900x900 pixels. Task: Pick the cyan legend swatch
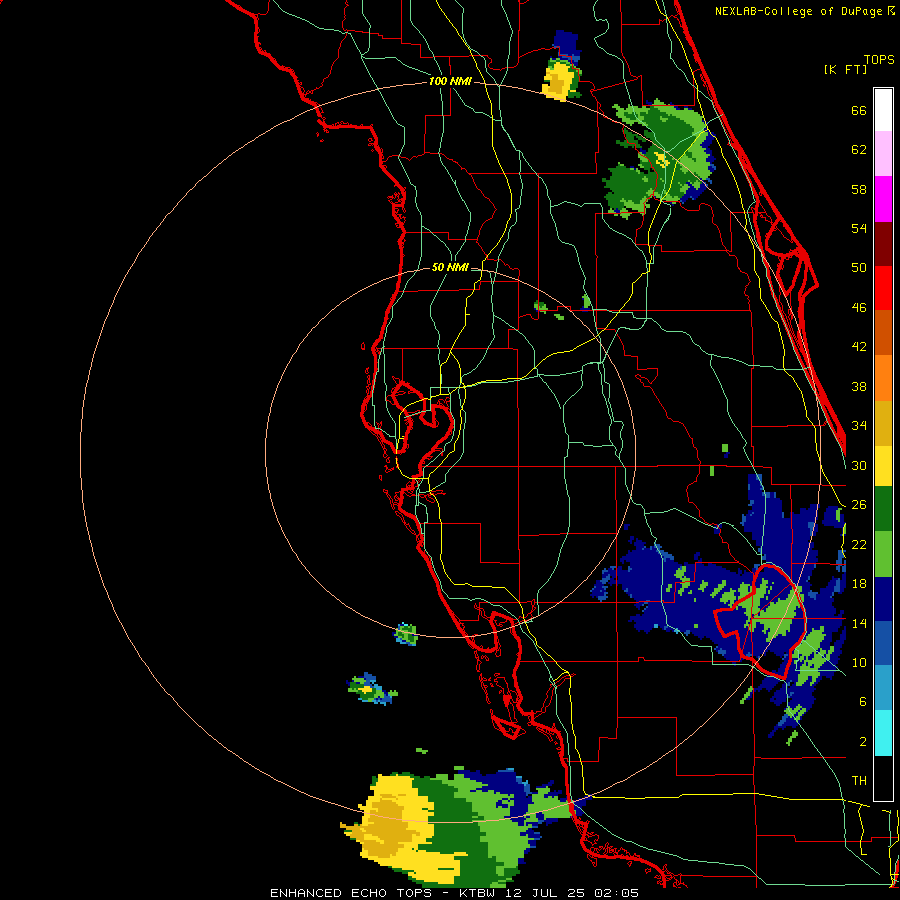point(883,733)
